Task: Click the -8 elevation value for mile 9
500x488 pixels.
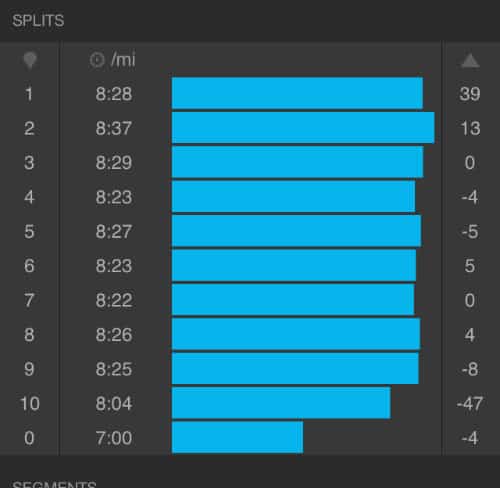Action: [470, 369]
